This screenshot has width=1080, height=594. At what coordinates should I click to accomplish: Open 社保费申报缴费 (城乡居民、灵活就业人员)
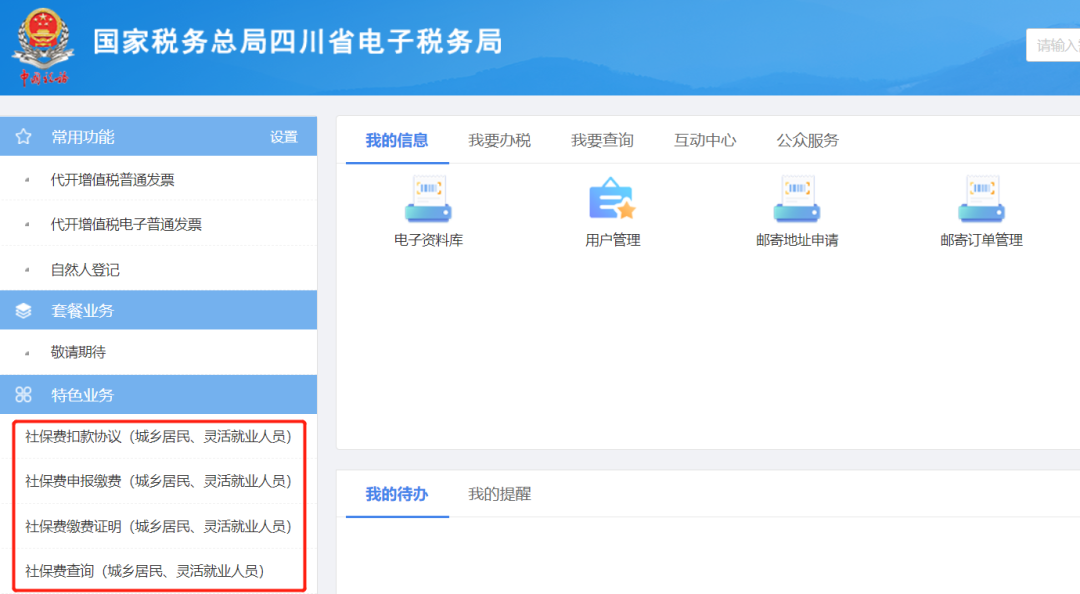[x=158, y=481]
